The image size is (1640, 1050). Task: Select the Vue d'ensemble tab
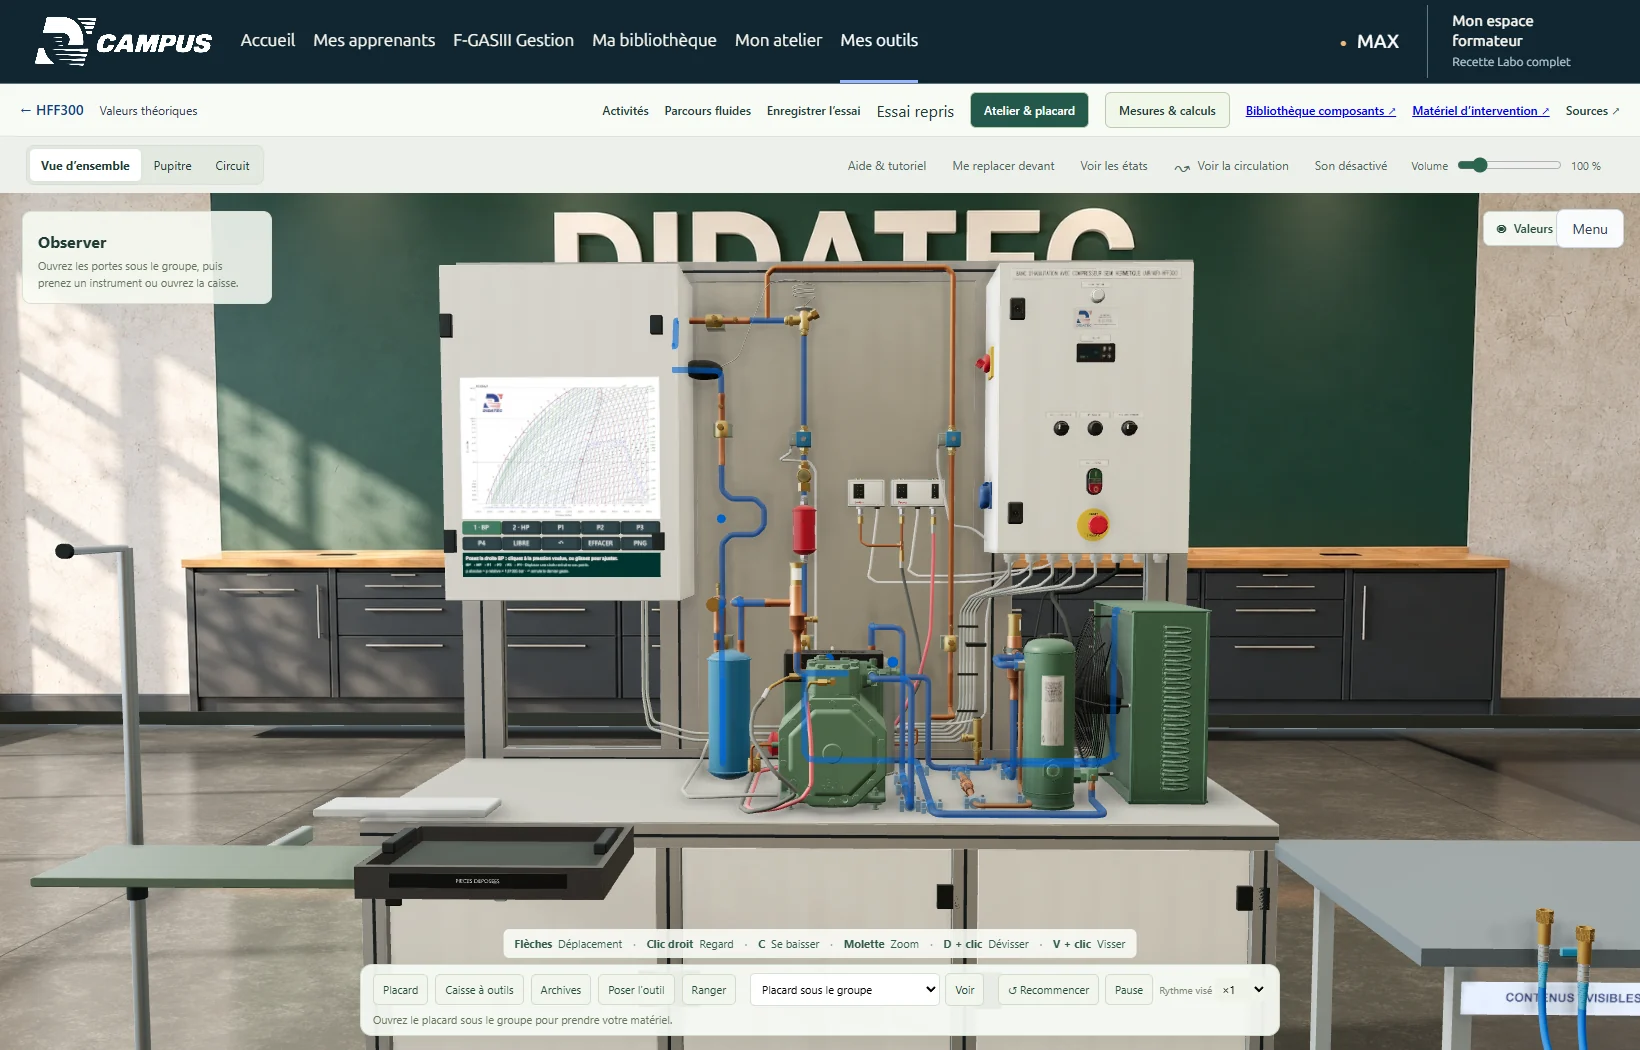(85, 166)
